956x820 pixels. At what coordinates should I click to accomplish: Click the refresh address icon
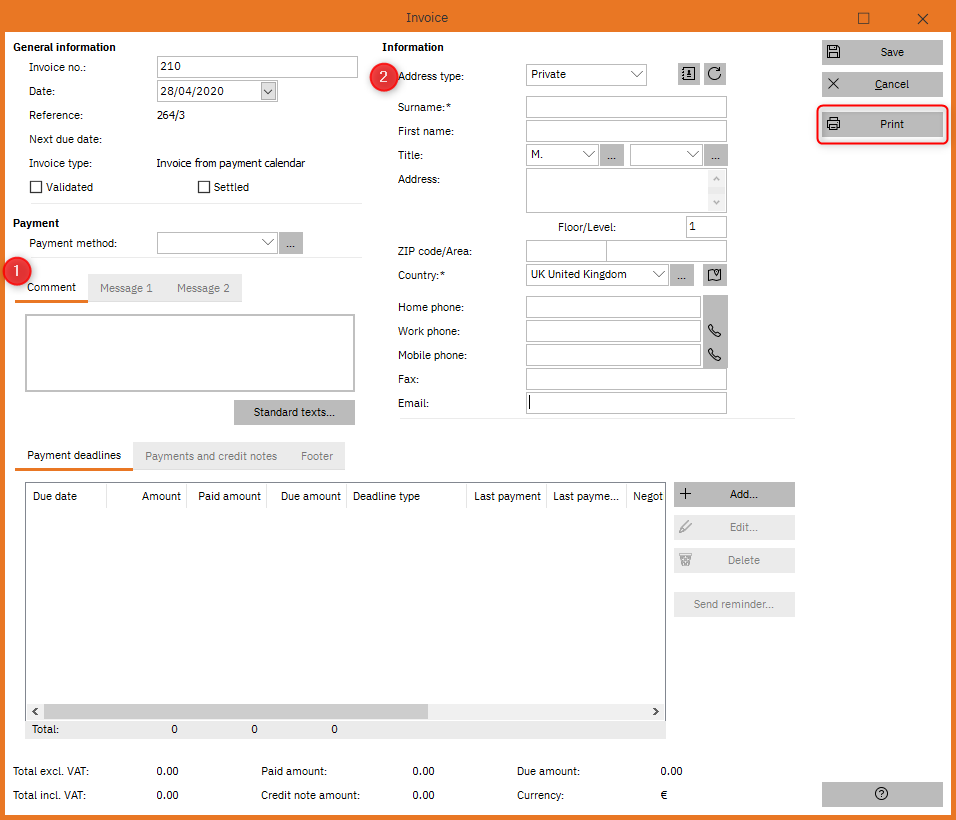coord(715,74)
